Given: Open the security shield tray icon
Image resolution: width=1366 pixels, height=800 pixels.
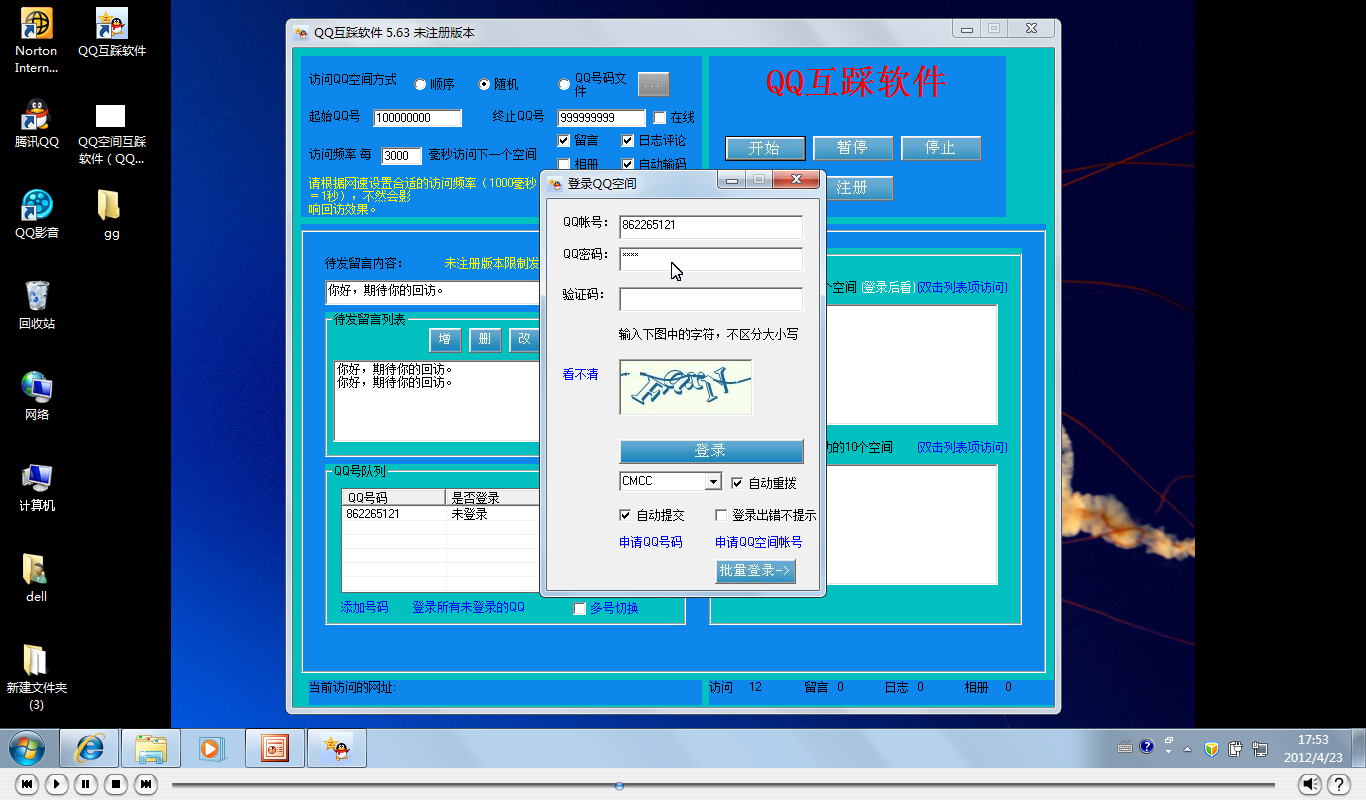Looking at the screenshot, I should pos(1211,748).
